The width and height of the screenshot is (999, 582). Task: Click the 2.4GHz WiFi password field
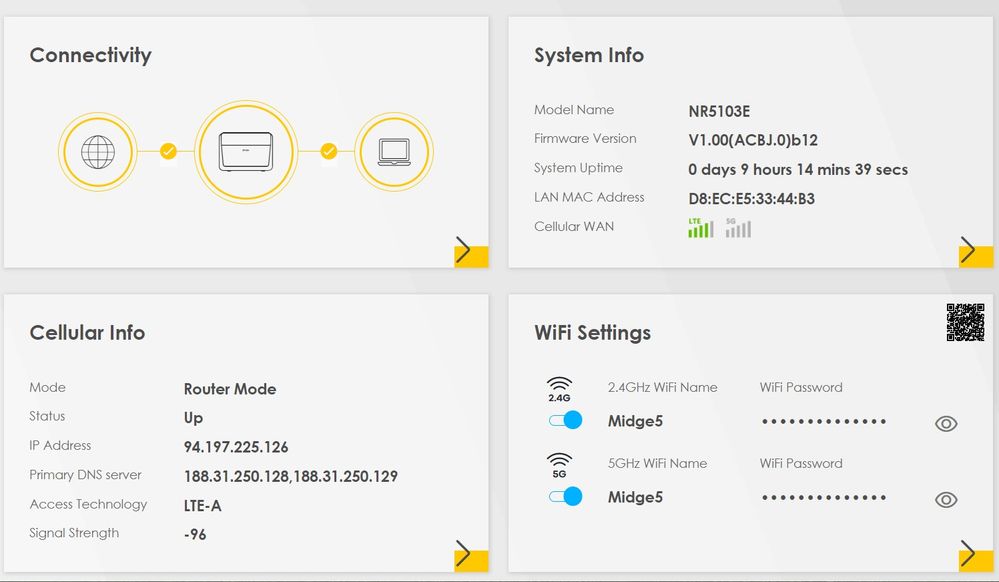point(824,422)
